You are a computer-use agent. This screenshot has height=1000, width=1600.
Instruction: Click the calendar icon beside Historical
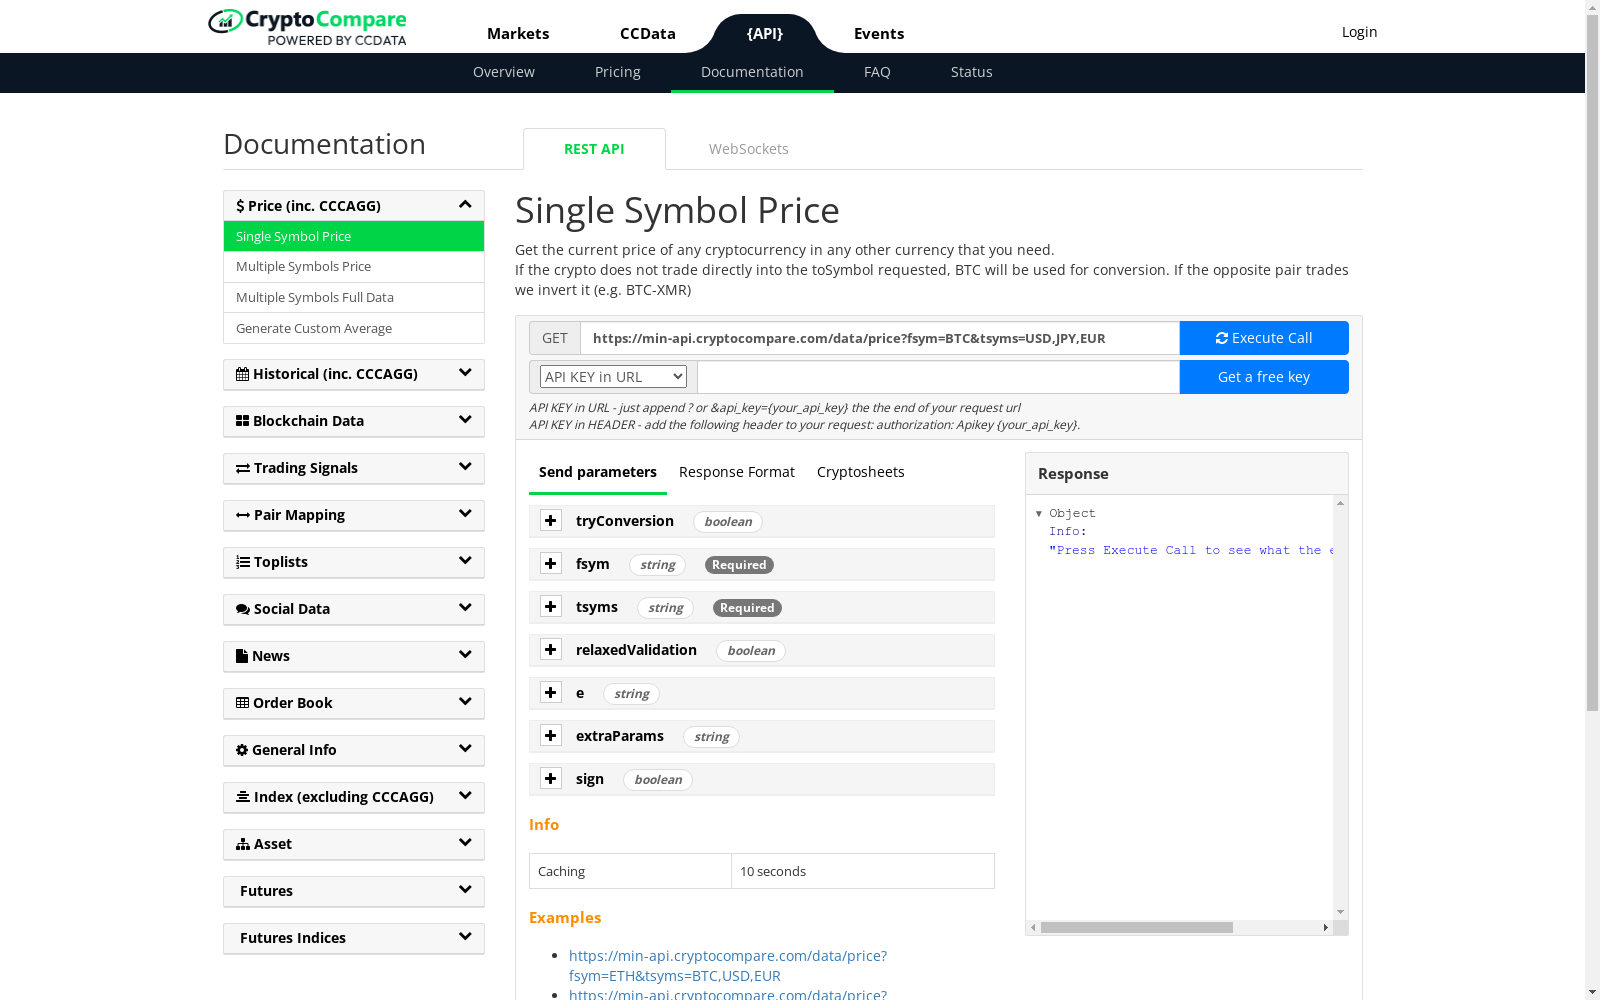tap(242, 374)
